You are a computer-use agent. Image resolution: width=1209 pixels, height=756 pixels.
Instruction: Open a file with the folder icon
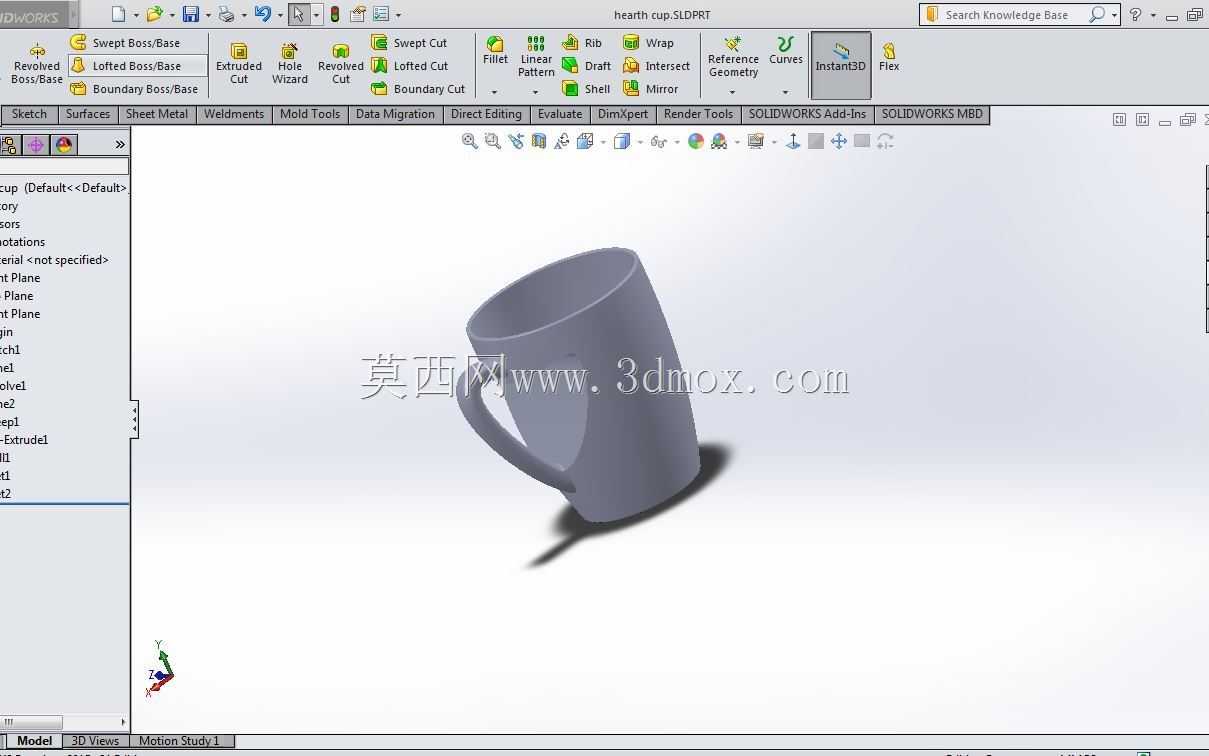tap(154, 14)
